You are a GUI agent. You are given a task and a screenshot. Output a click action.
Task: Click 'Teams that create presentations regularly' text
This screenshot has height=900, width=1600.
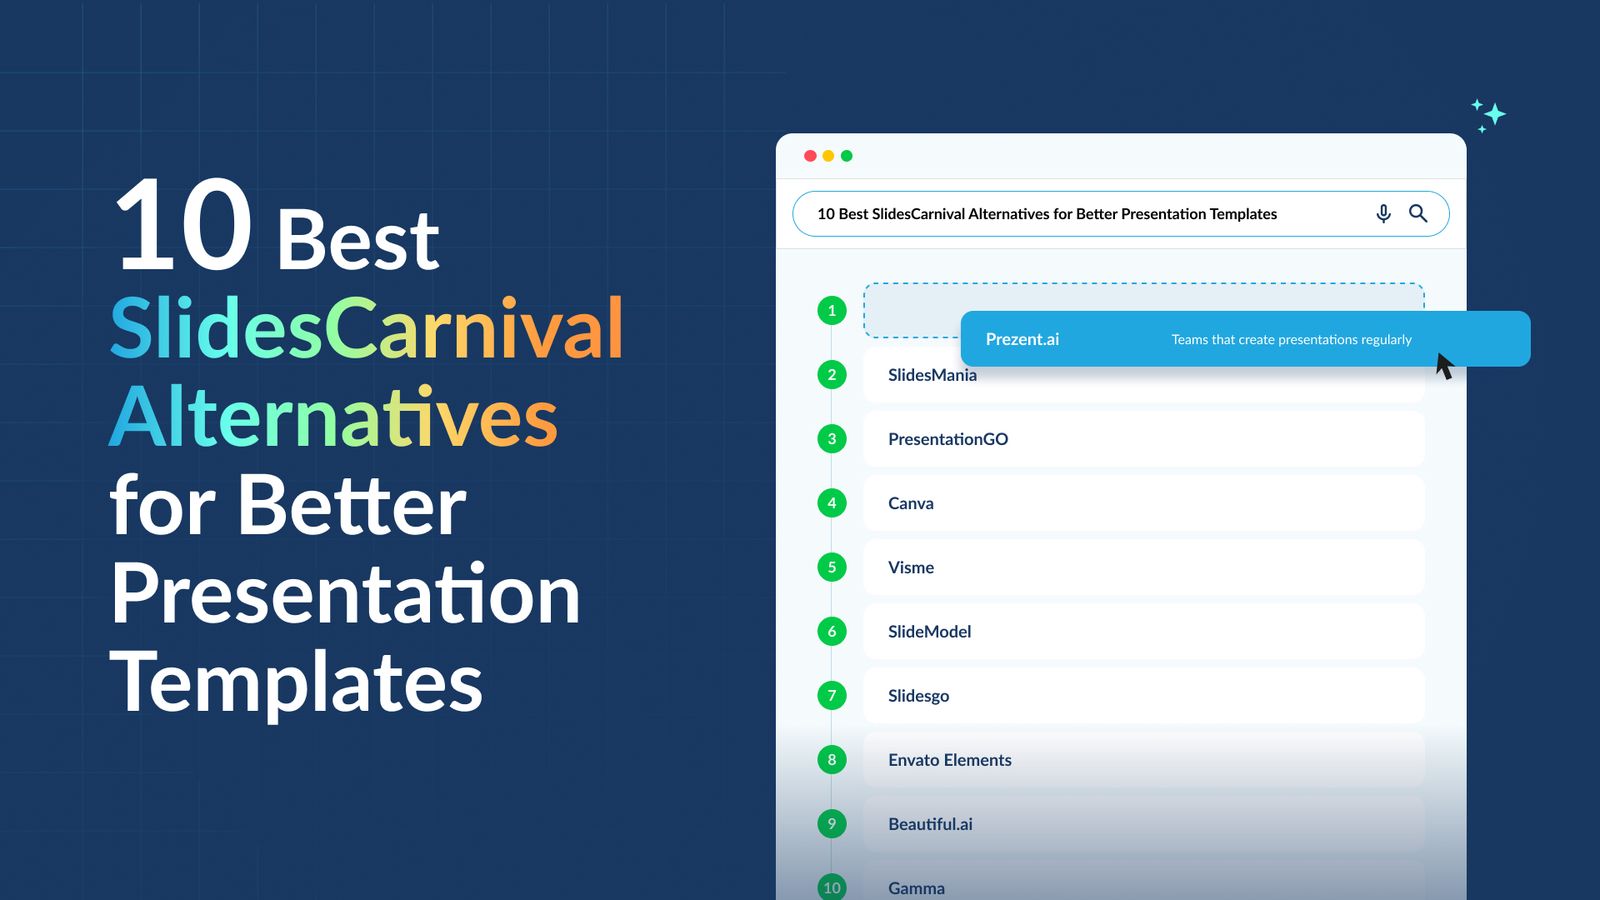coord(1292,340)
